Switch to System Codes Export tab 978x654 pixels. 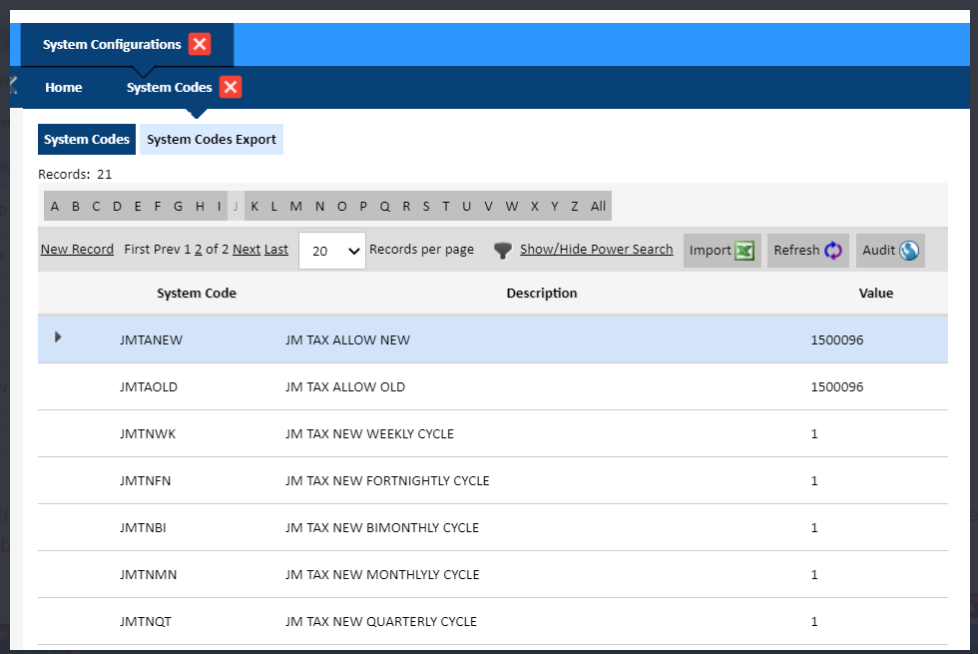[x=211, y=139]
